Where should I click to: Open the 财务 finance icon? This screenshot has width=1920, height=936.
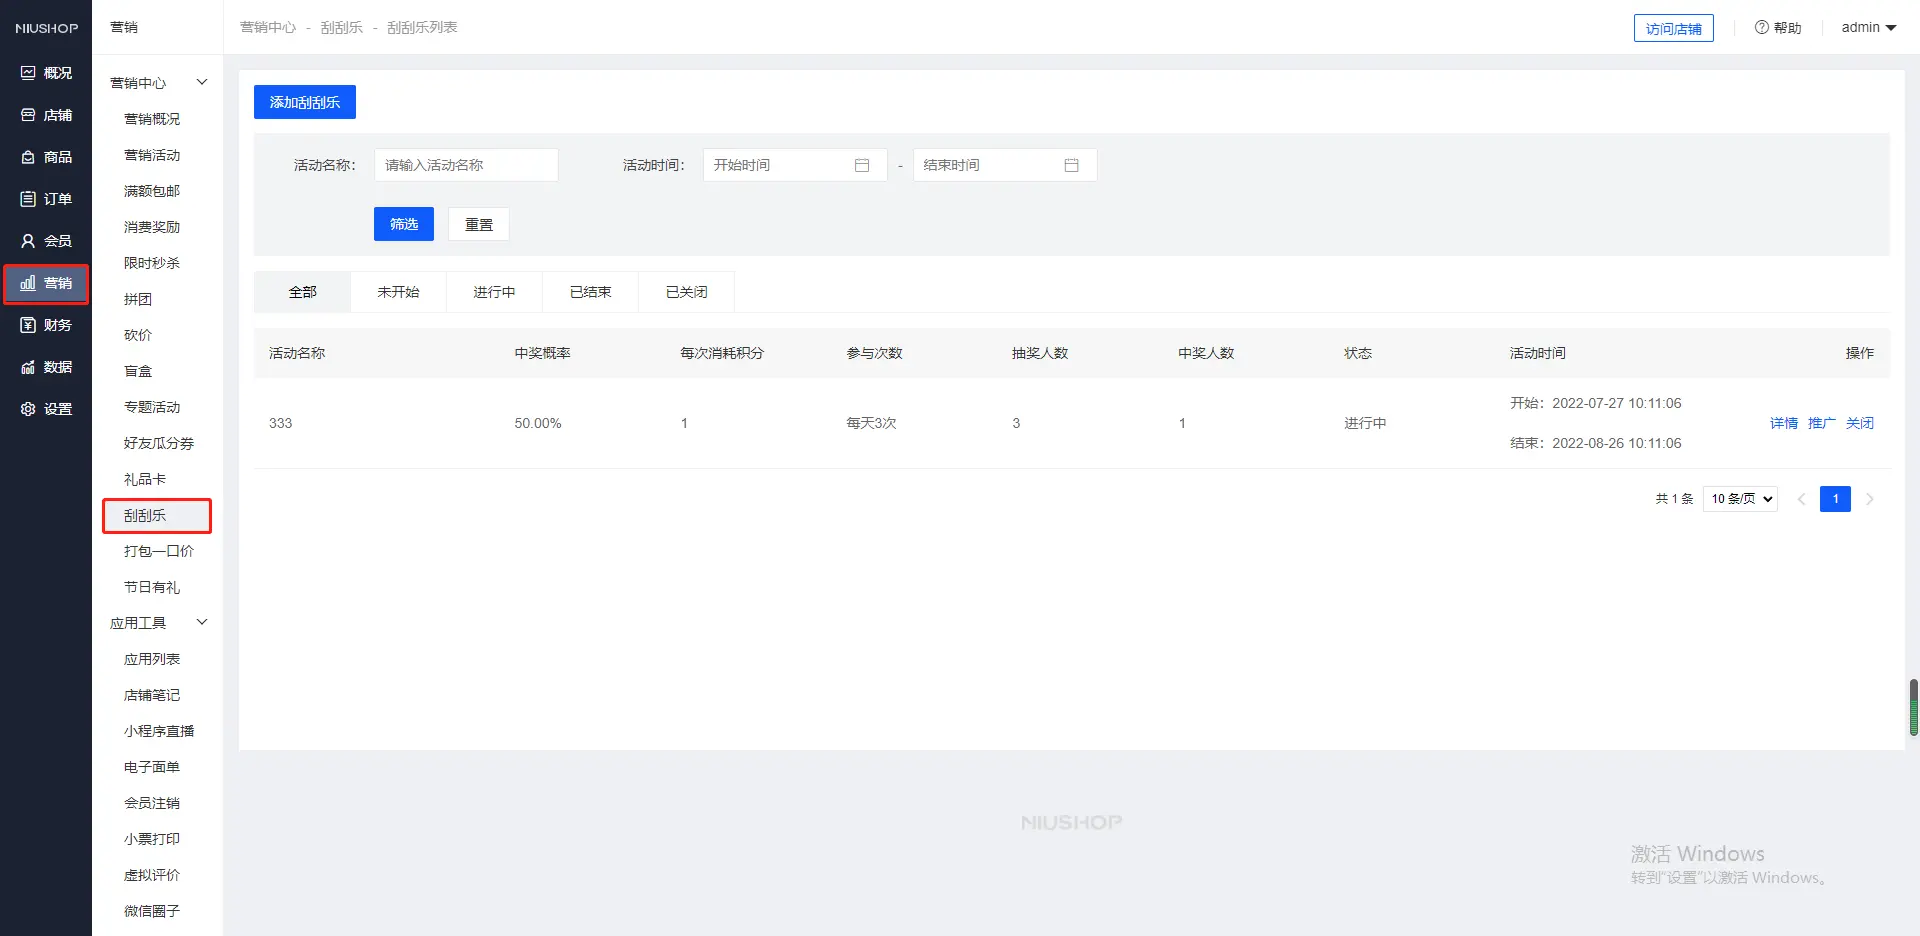point(28,325)
